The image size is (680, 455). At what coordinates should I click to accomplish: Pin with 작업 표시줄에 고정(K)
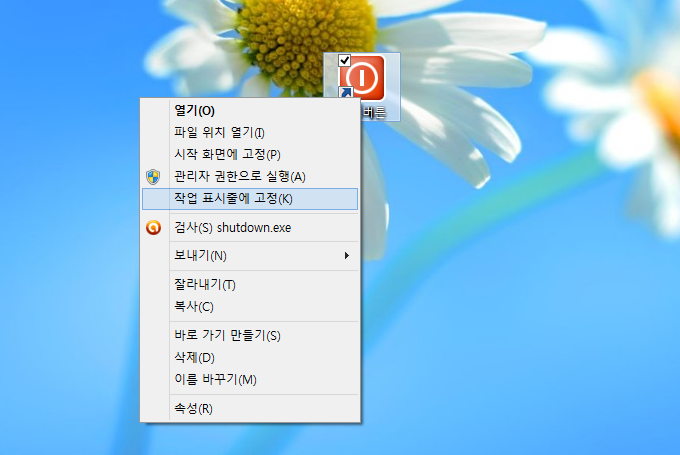point(250,199)
